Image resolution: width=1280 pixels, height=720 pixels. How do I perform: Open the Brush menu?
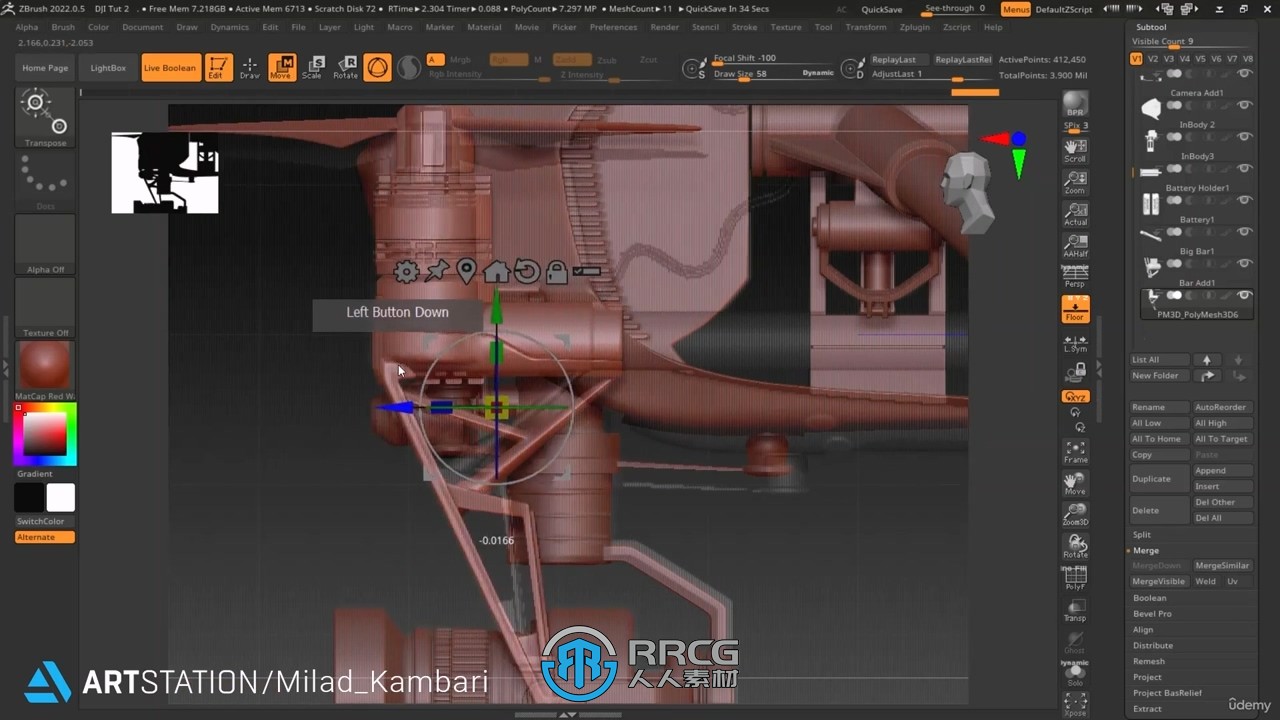pyautogui.click(x=63, y=27)
